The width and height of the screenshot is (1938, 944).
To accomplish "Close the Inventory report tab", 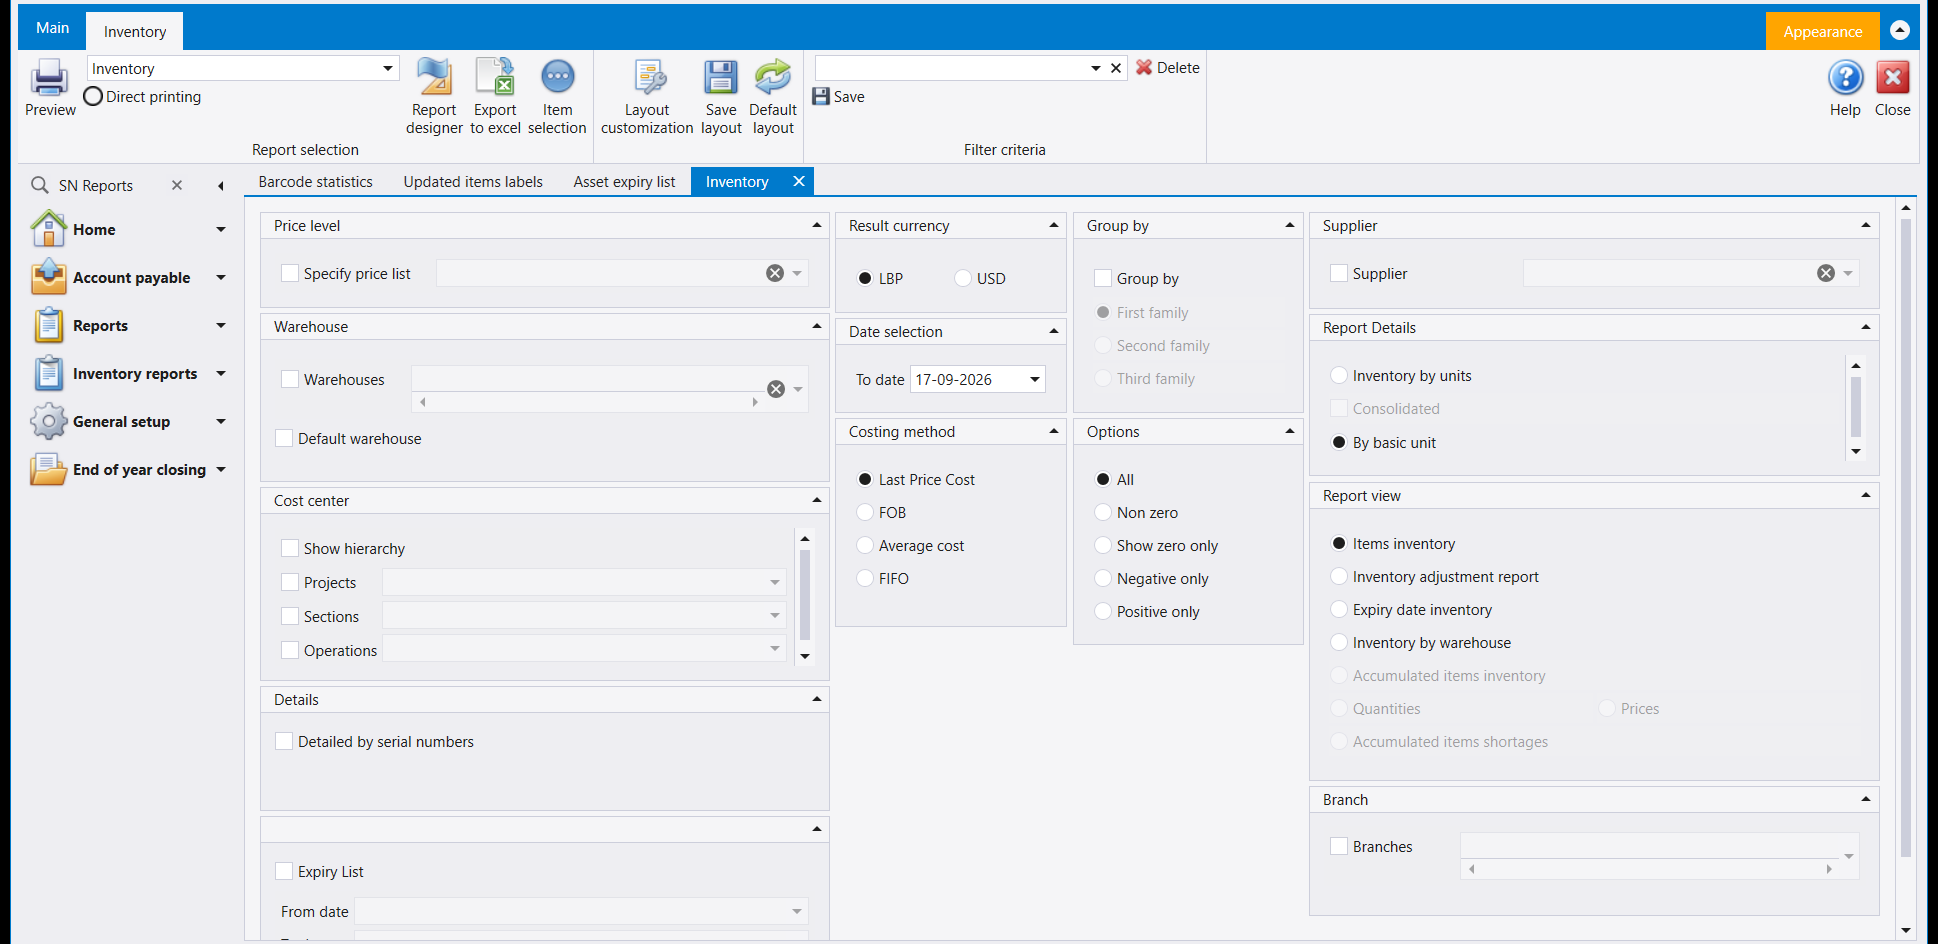I will (x=799, y=181).
